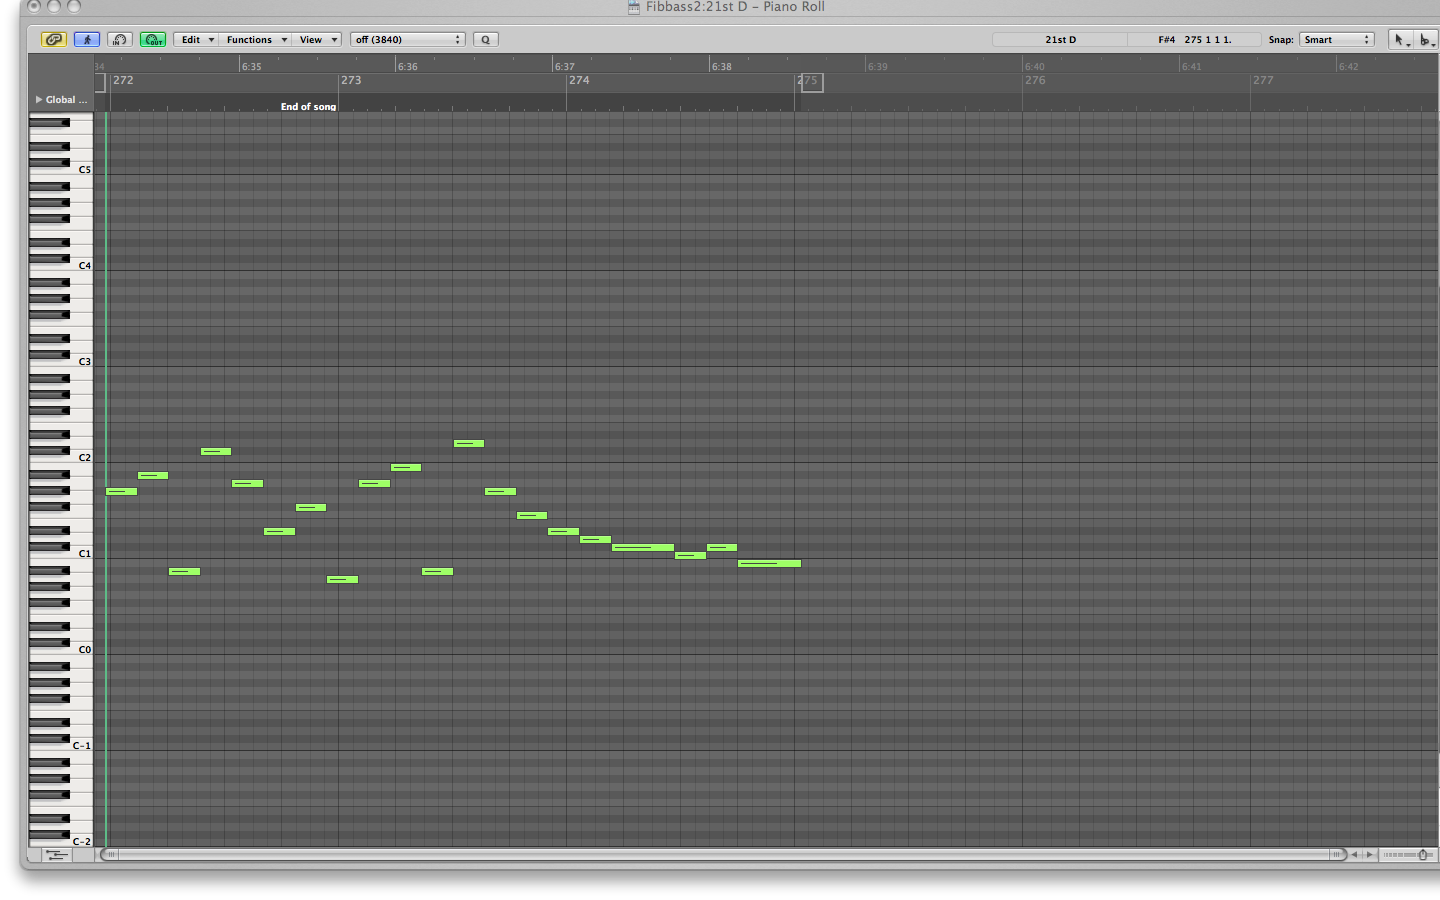The image size is (1440, 900).
Task: Click the horizontal scrollbar track
Action: tap(720, 855)
